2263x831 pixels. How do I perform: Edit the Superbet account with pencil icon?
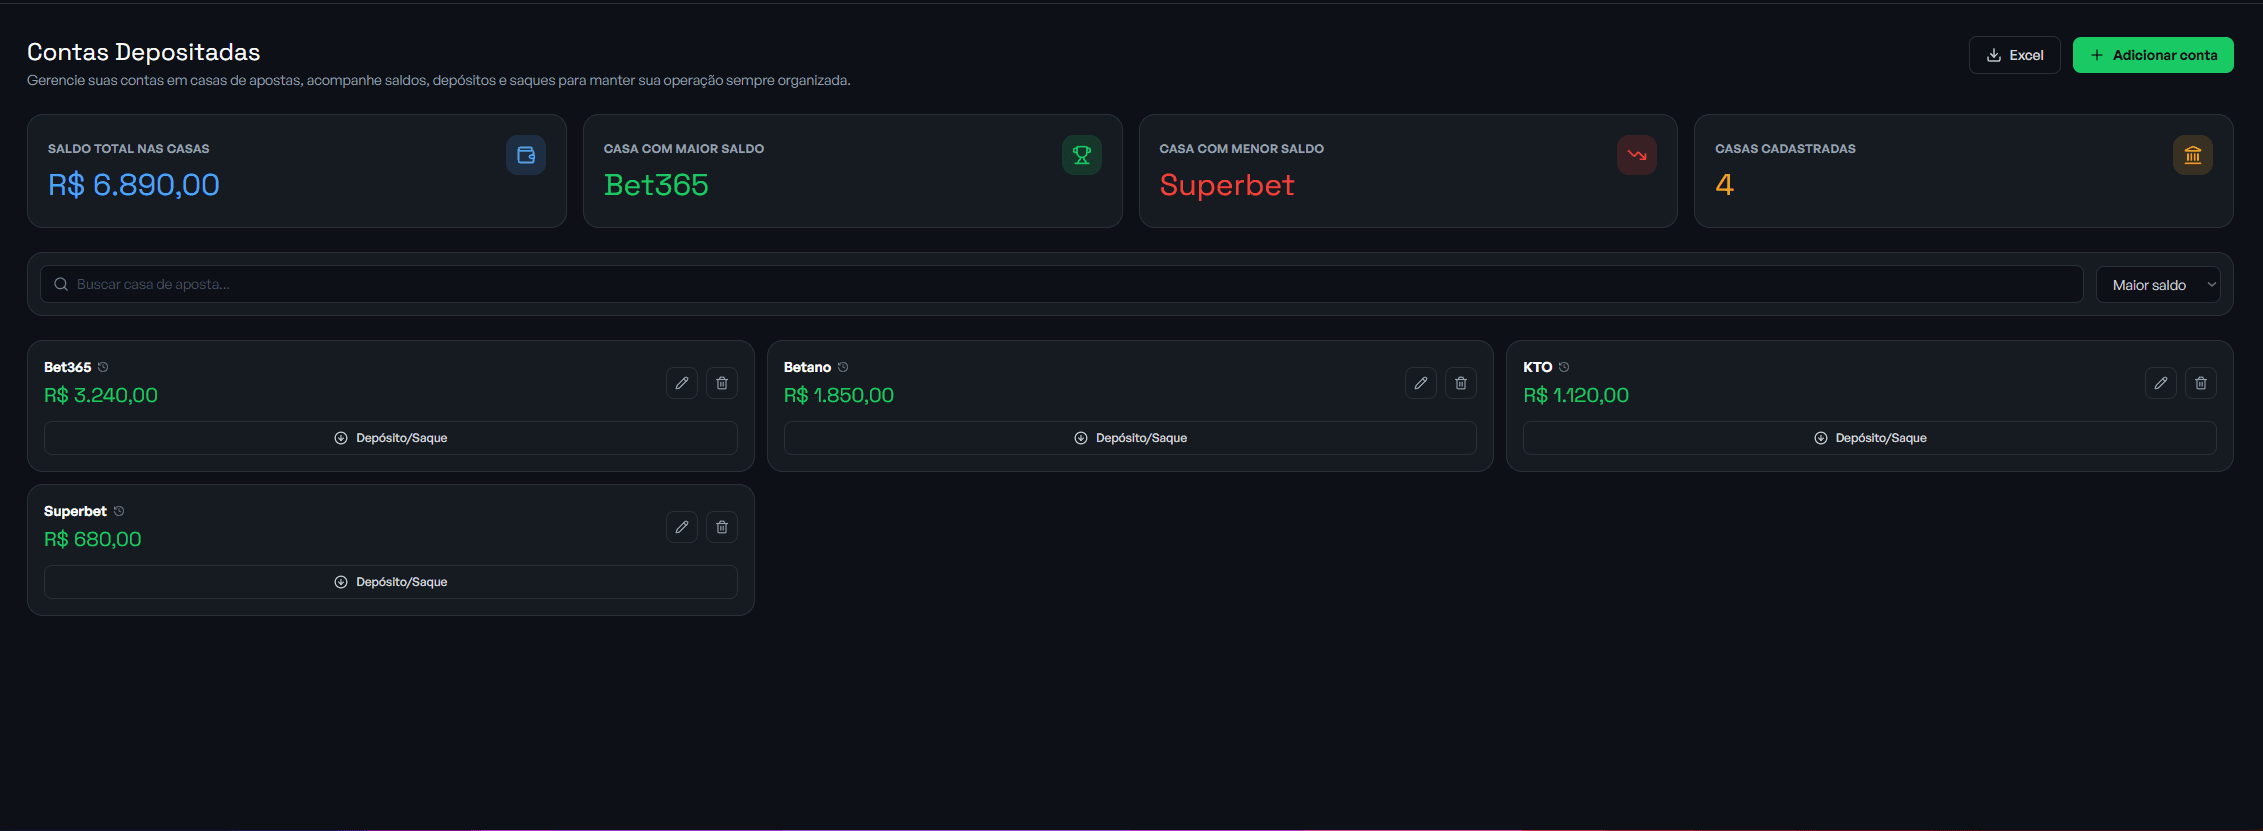682,527
